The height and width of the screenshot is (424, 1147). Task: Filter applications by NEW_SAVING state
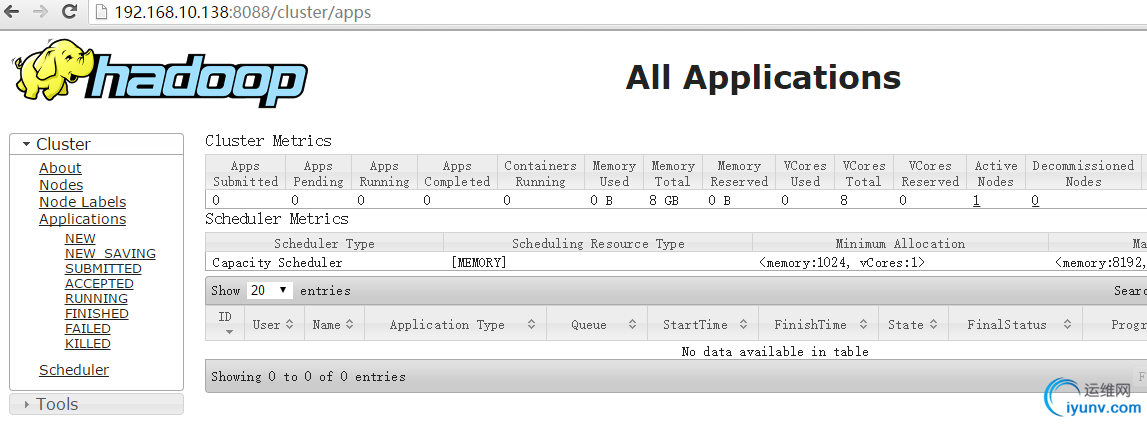(110, 254)
